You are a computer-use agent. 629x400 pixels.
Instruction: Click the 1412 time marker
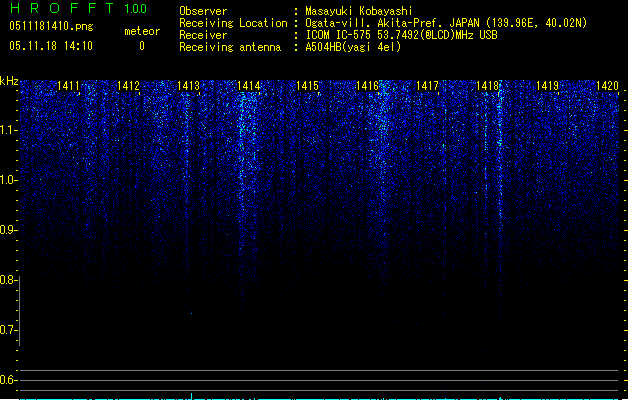(x=128, y=85)
